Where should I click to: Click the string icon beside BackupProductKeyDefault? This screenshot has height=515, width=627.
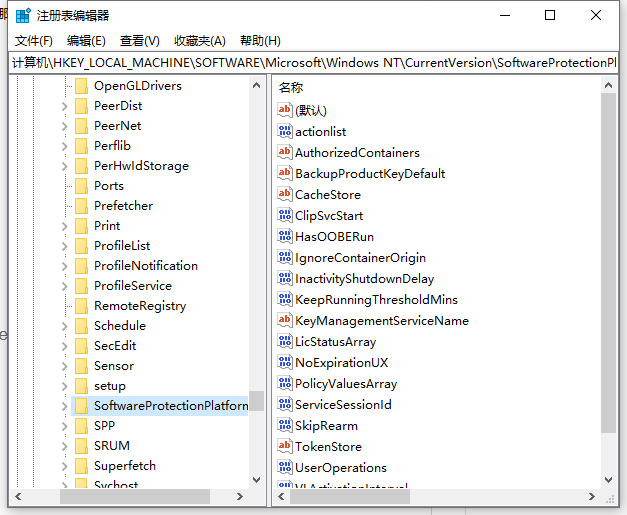(285, 173)
